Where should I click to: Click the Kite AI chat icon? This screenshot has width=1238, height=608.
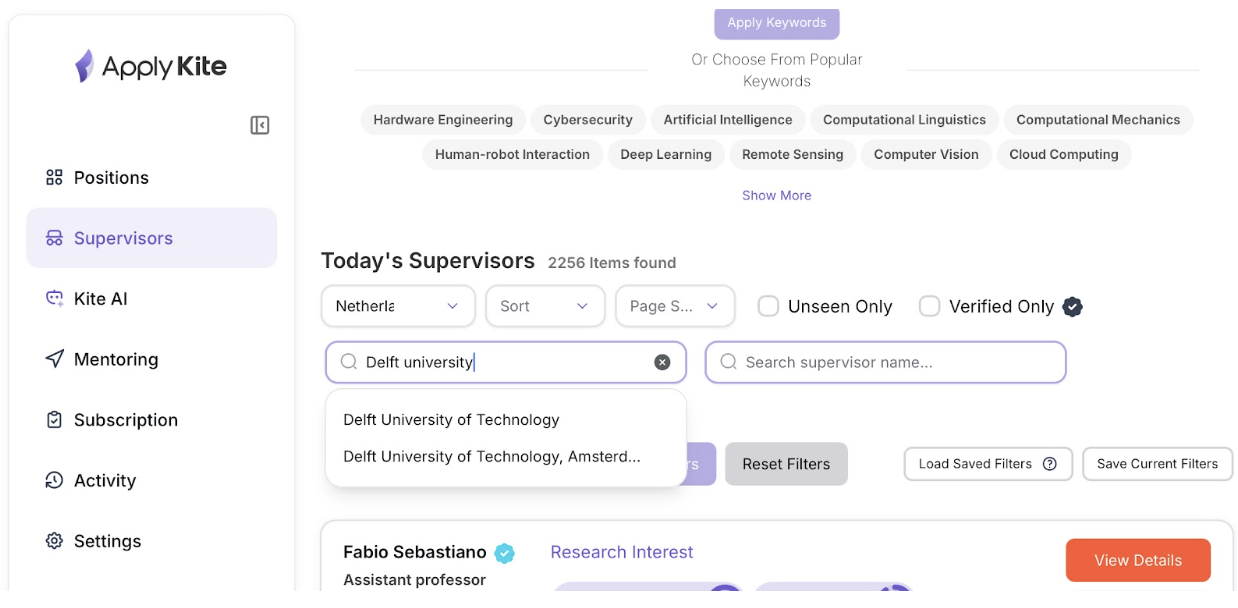[x=55, y=299]
